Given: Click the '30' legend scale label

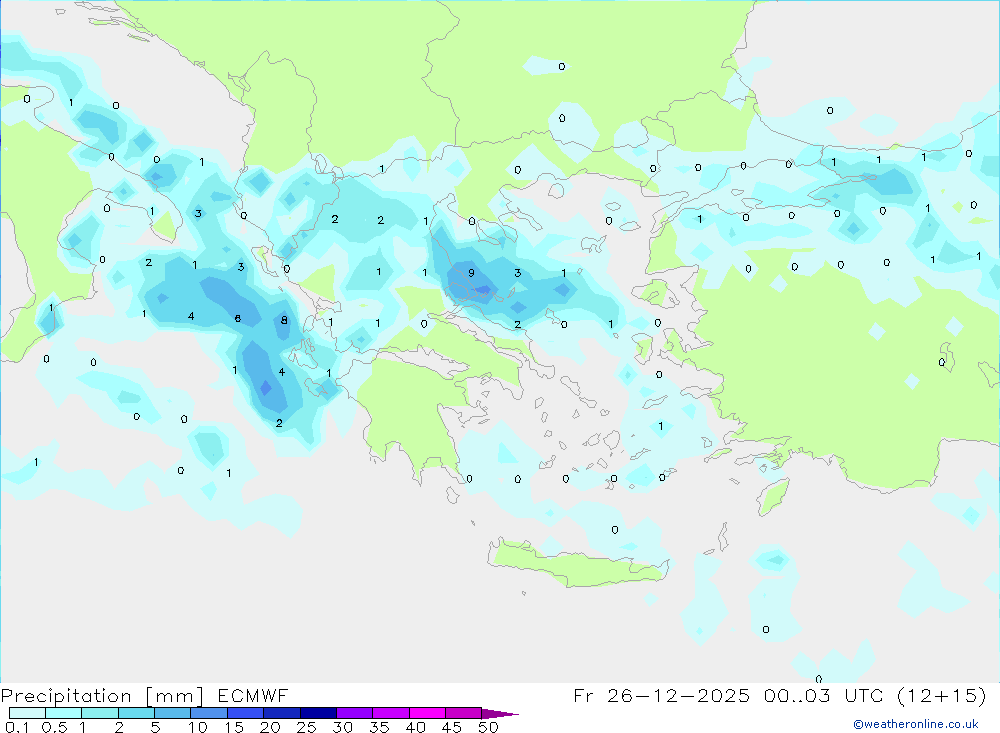Looking at the screenshot, I should click(343, 727).
